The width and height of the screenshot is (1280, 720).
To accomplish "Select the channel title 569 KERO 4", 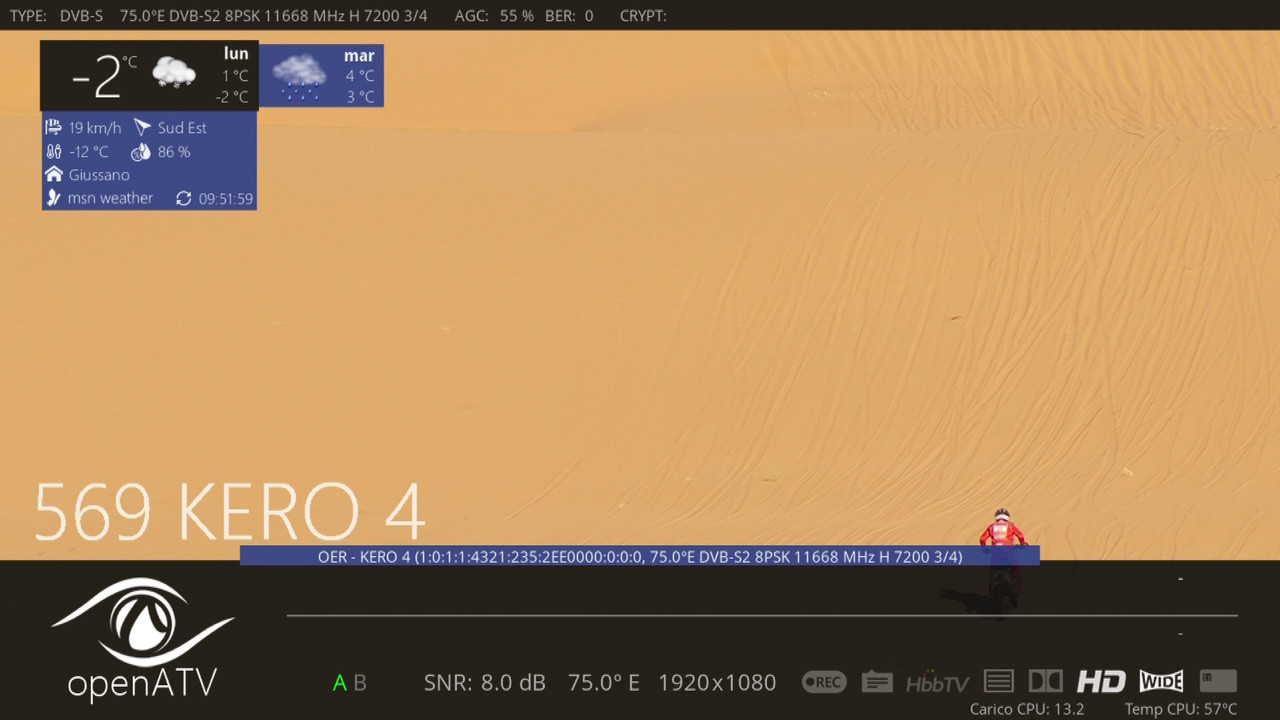I will [230, 512].
